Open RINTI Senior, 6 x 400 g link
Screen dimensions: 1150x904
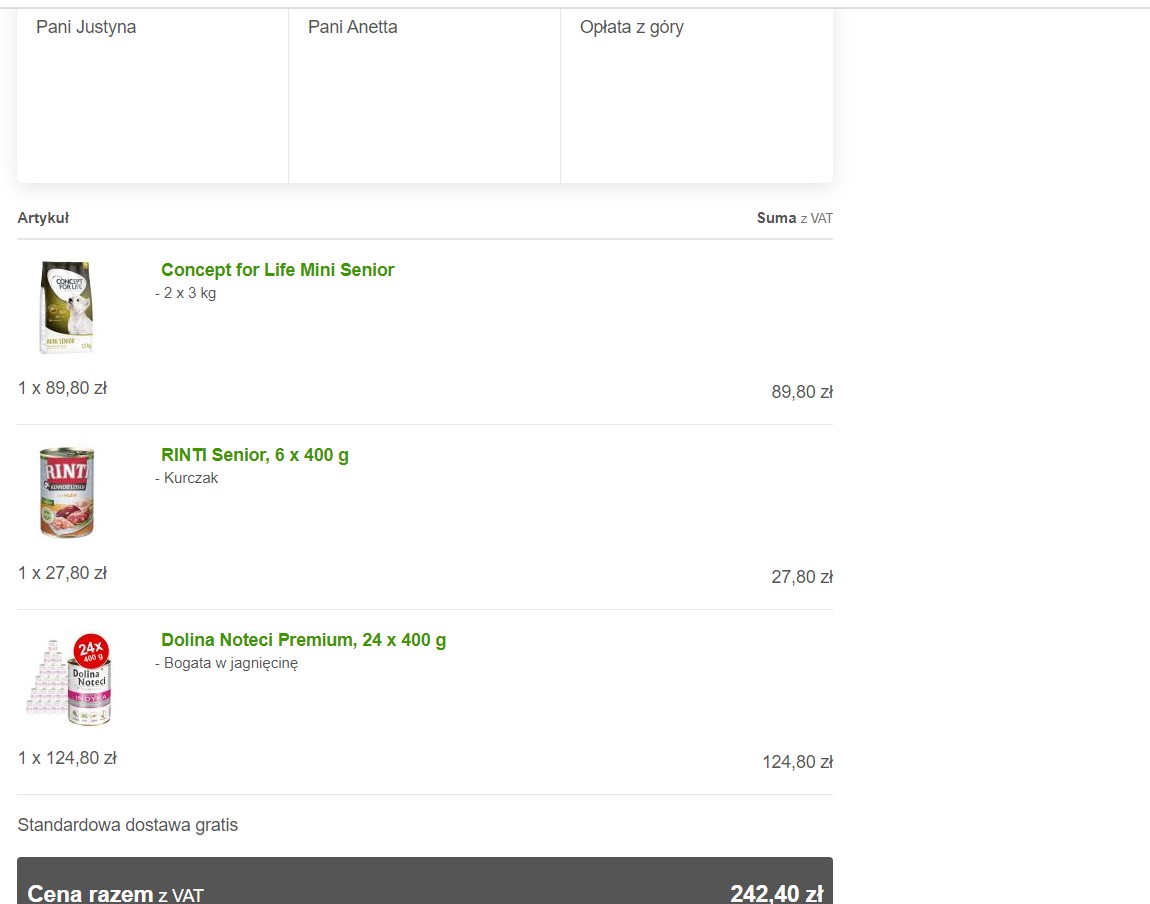254,455
